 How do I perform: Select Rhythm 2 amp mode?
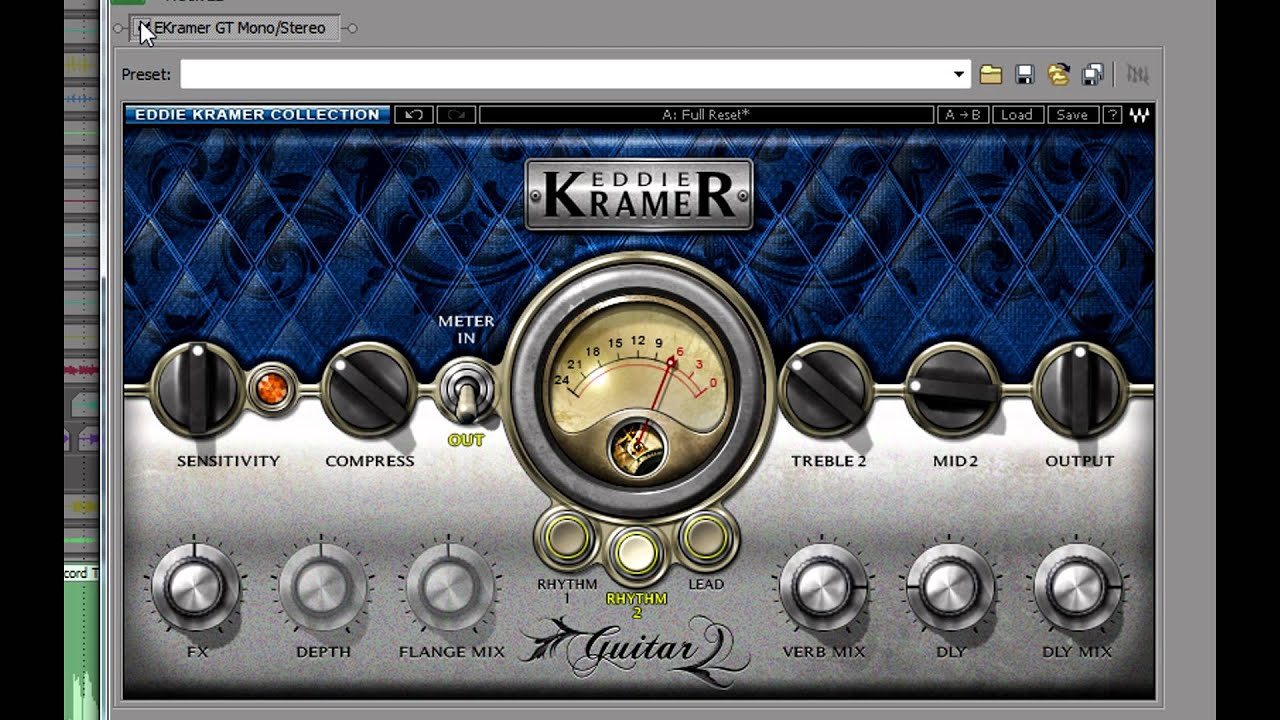pyautogui.click(x=637, y=553)
